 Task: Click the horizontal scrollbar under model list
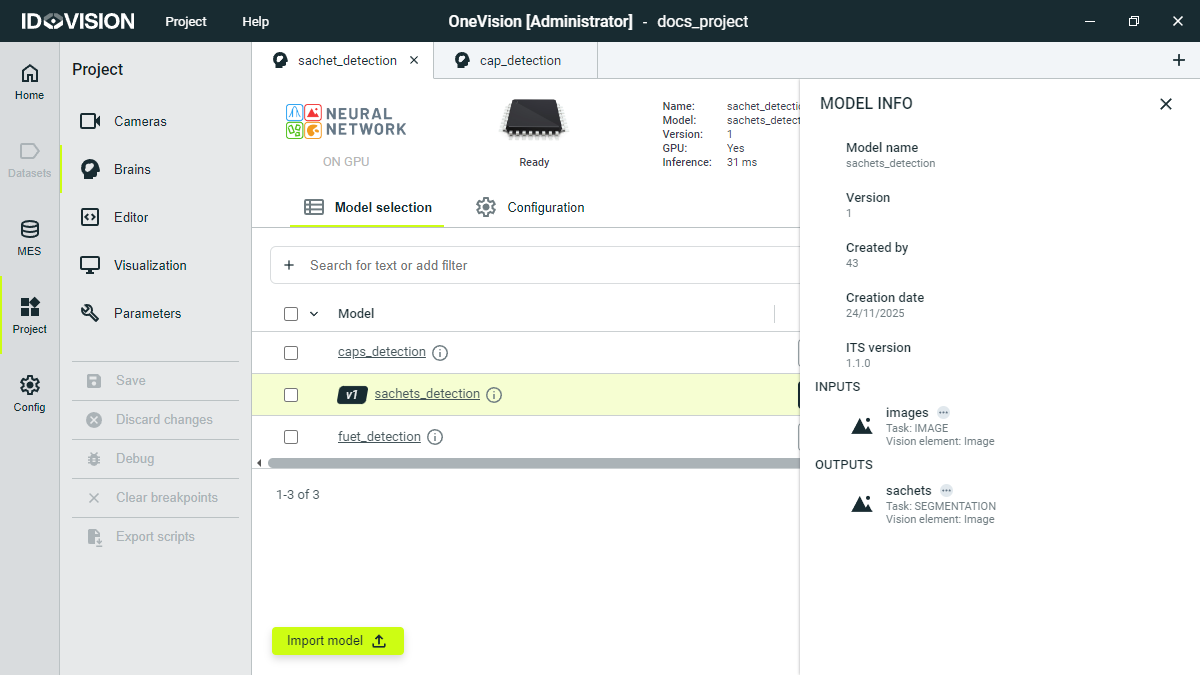(530, 463)
